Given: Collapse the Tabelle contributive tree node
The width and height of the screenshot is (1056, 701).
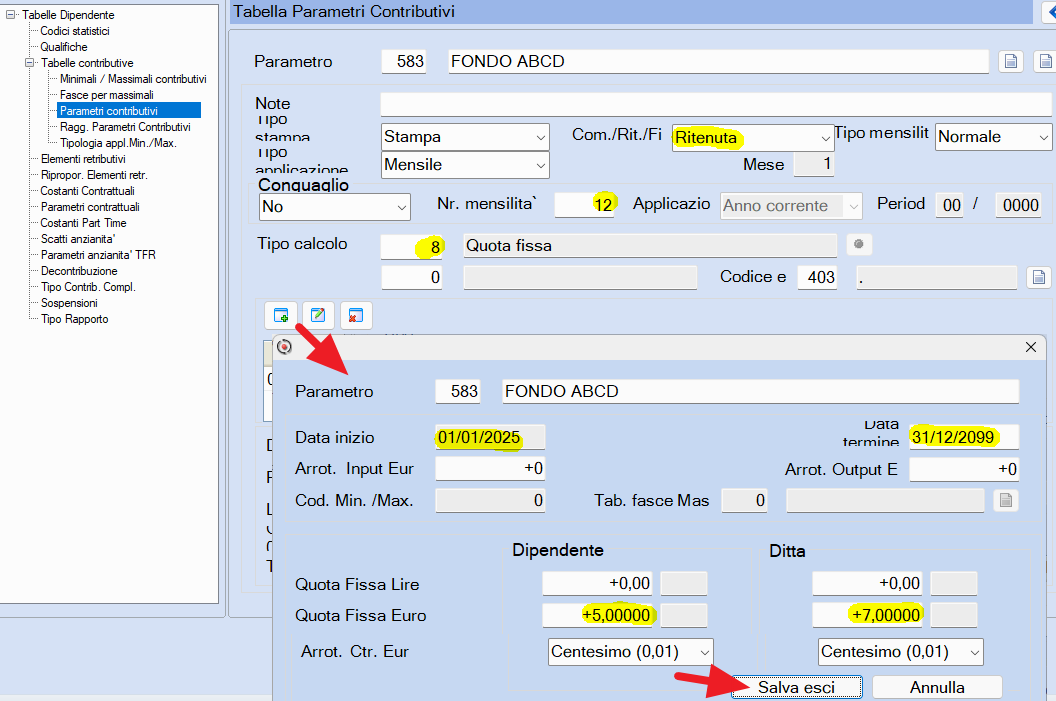Looking at the screenshot, I should (x=30, y=63).
